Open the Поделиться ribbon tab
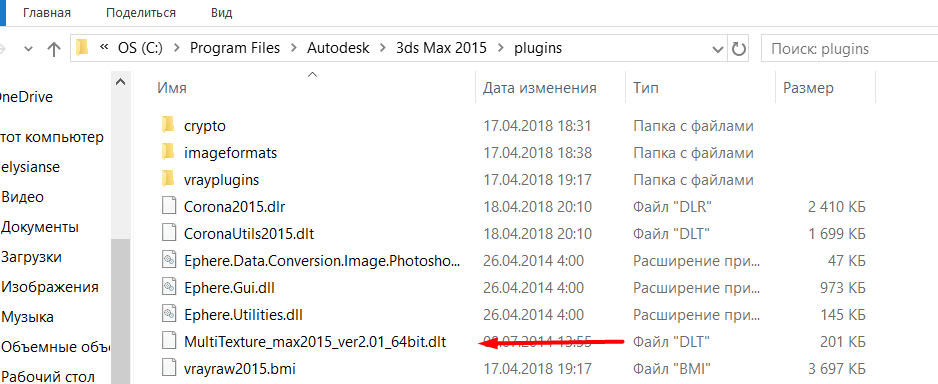The width and height of the screenshot is (938, 384). tap(141, 13)
